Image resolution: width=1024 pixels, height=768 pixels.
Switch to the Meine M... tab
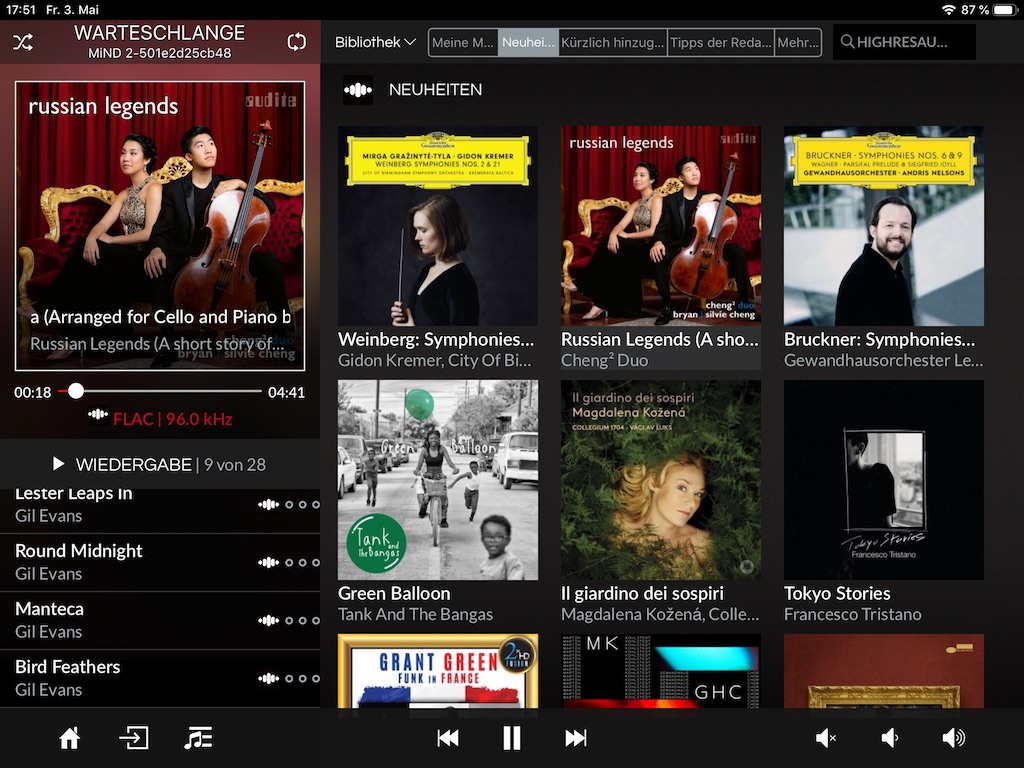pos(463,42)
